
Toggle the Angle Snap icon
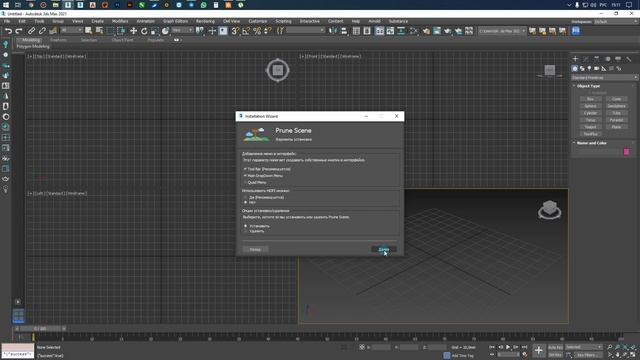(246, 31)
